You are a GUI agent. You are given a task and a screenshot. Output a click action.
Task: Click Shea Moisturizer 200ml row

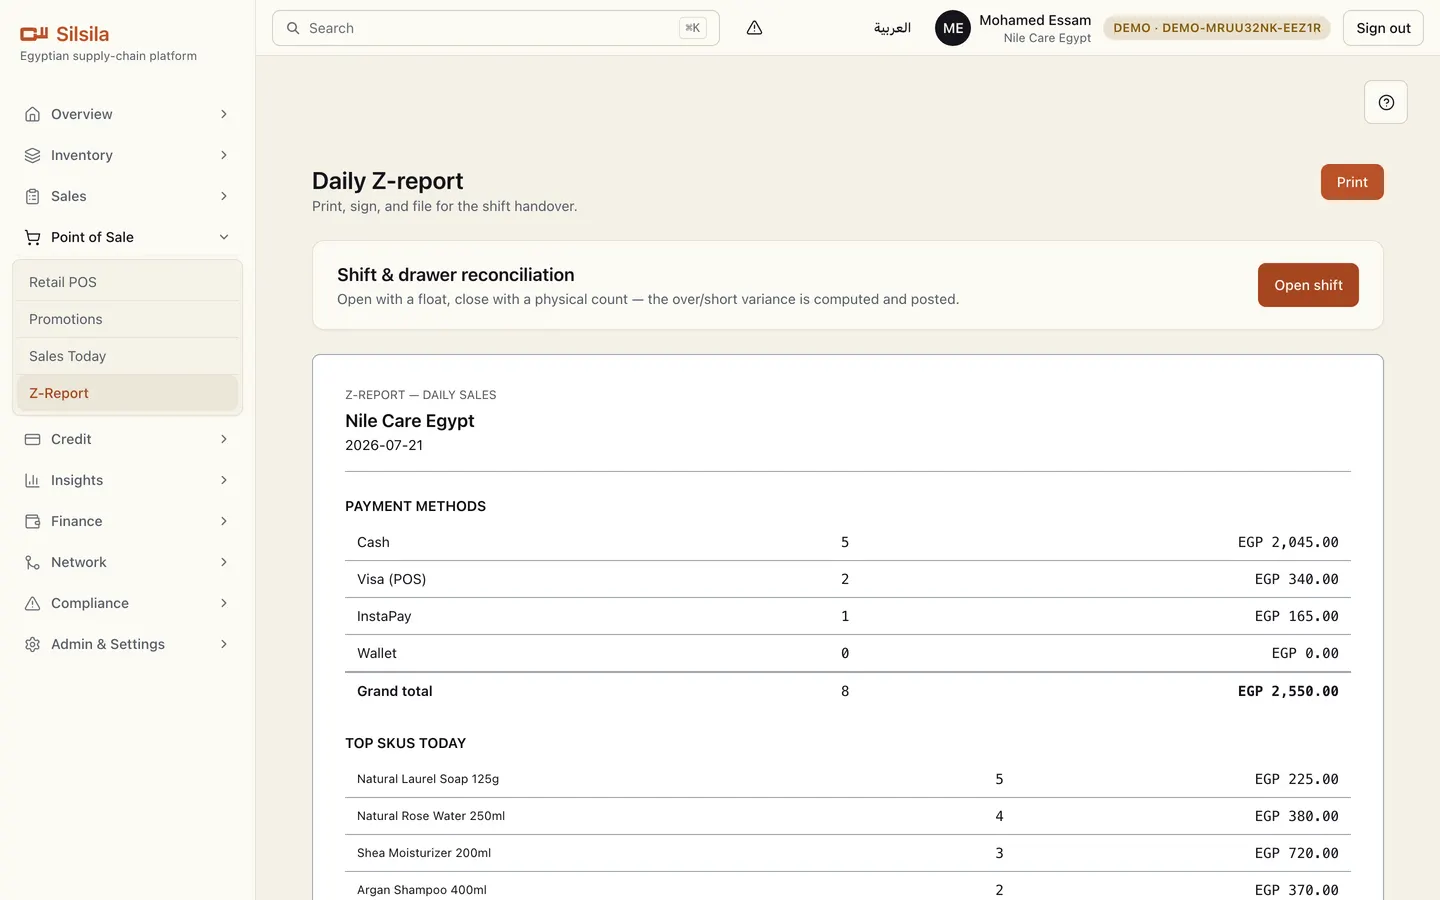[x=848, y=853]
